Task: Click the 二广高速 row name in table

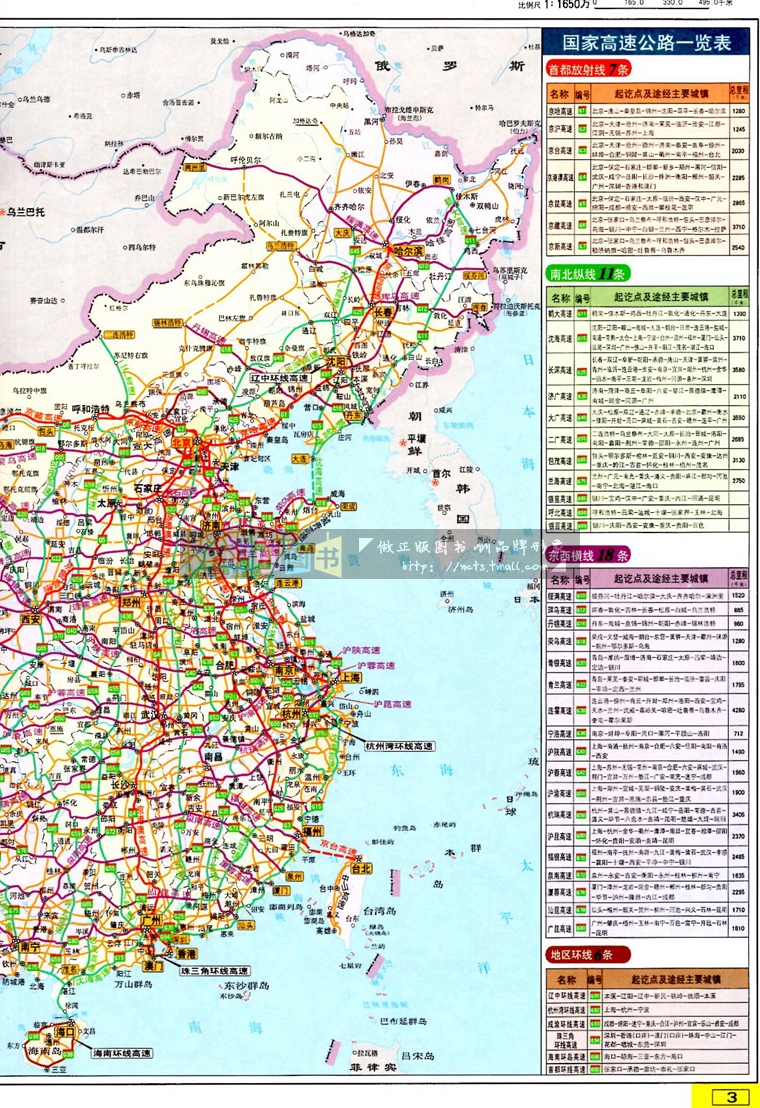Action: pos(560,440)
